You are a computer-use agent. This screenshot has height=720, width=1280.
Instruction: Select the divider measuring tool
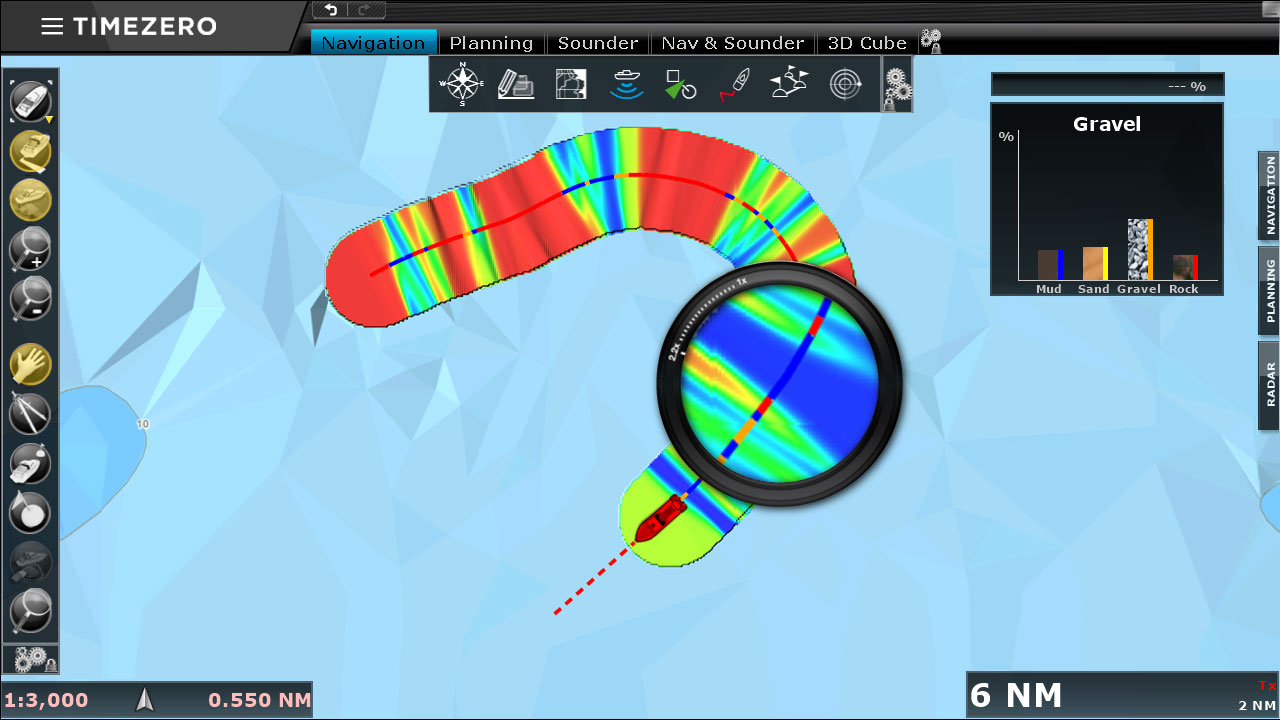click(30, 414)
